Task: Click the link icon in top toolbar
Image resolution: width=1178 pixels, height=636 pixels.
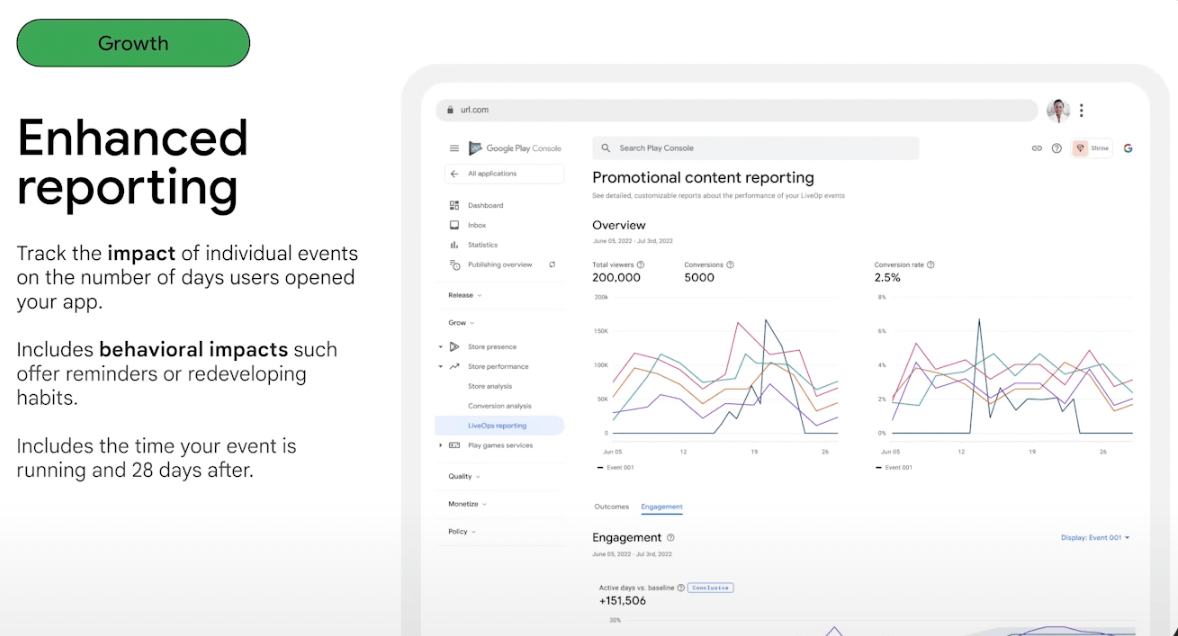Action: 1037,148
